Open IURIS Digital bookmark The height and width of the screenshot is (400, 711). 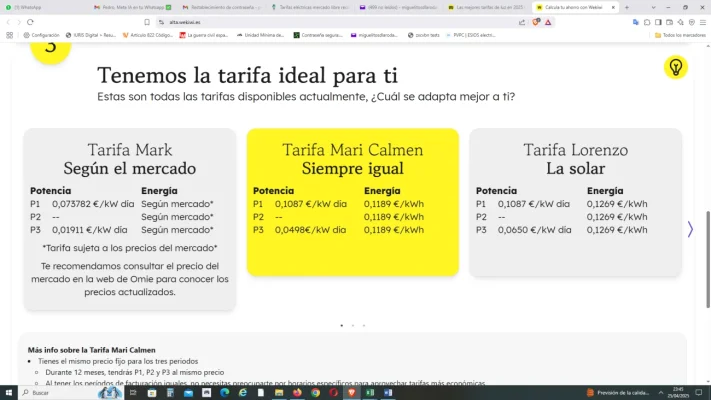click(x=91, y=35)
